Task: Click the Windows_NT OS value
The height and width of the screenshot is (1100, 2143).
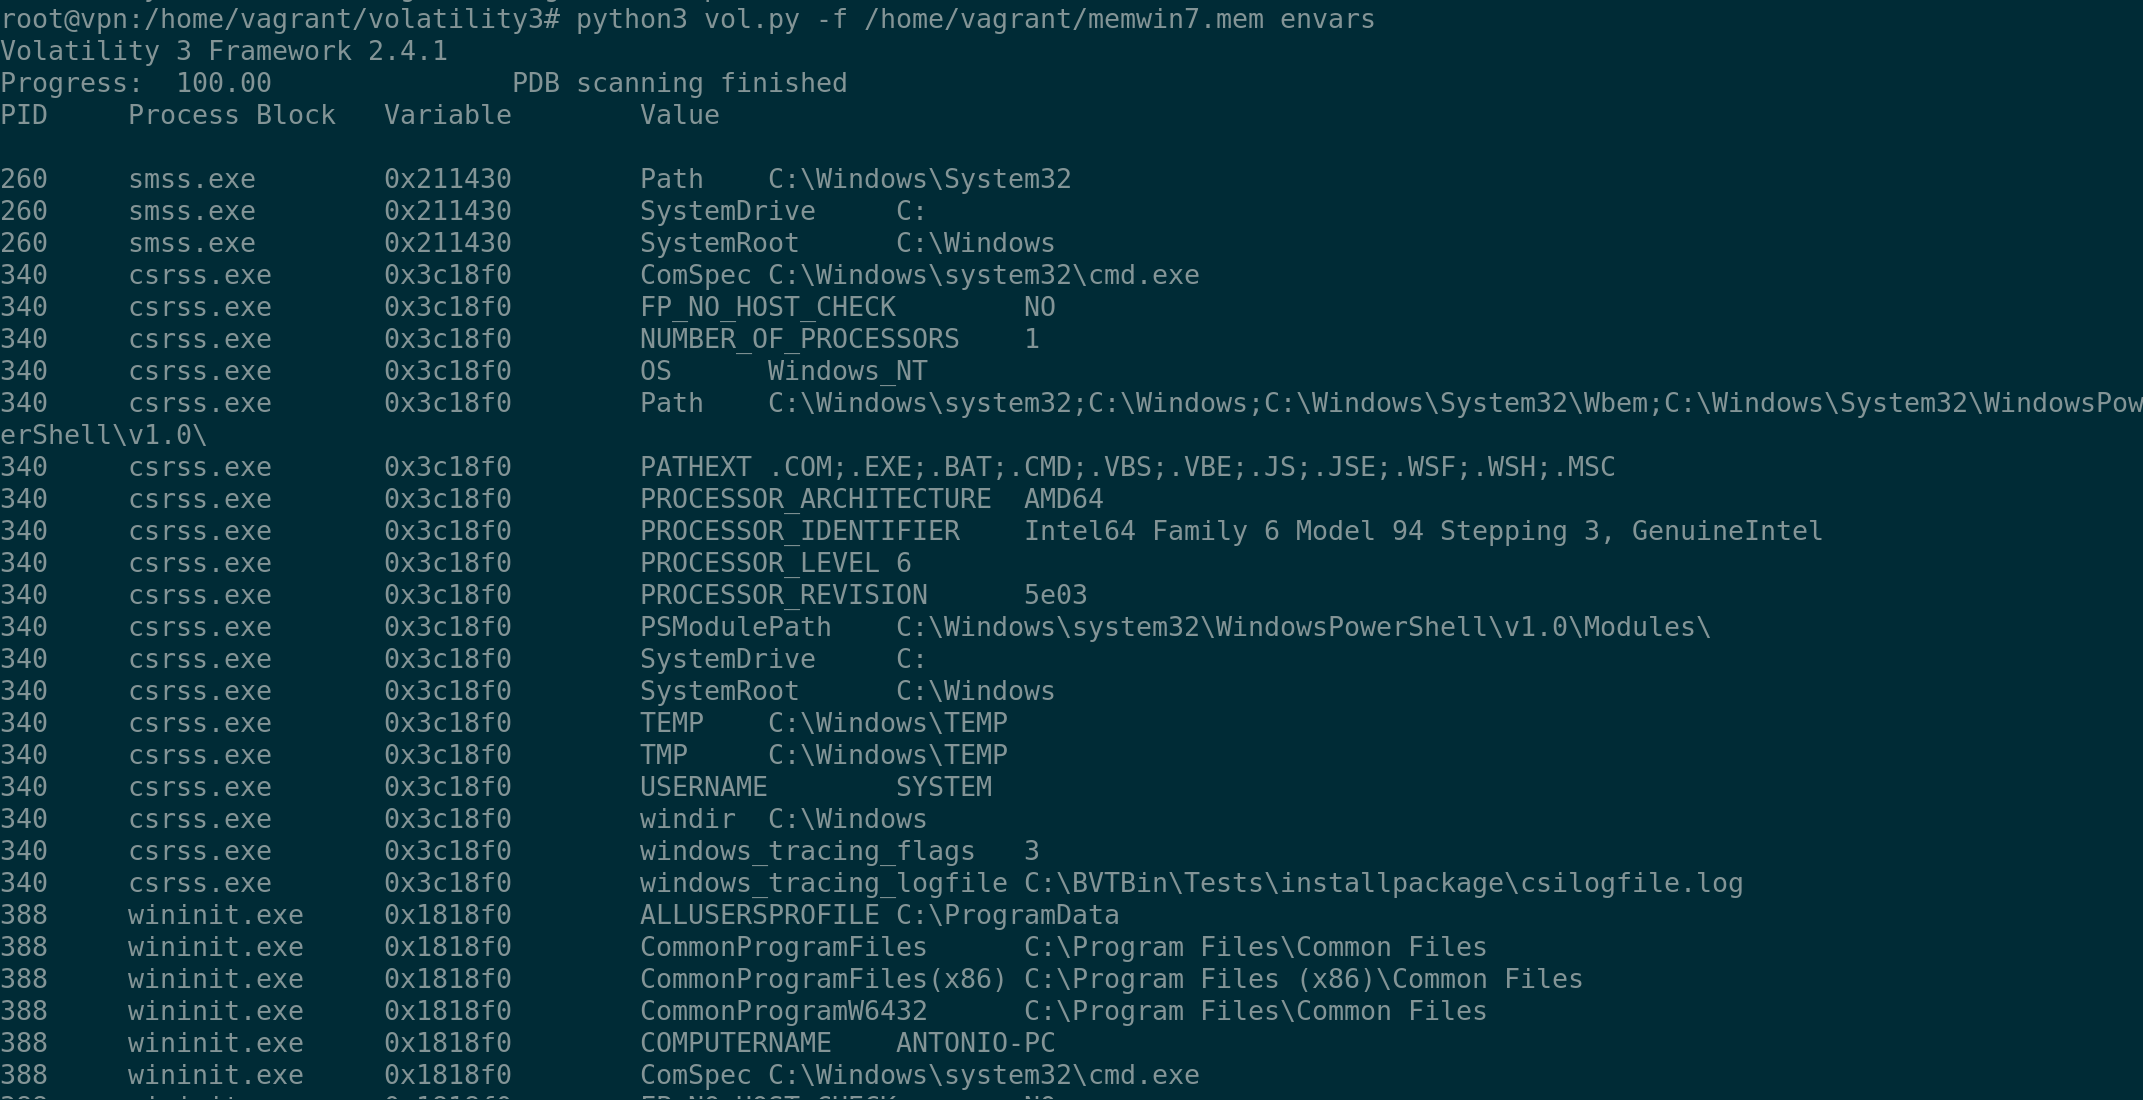Action: (x=847, y=371)
